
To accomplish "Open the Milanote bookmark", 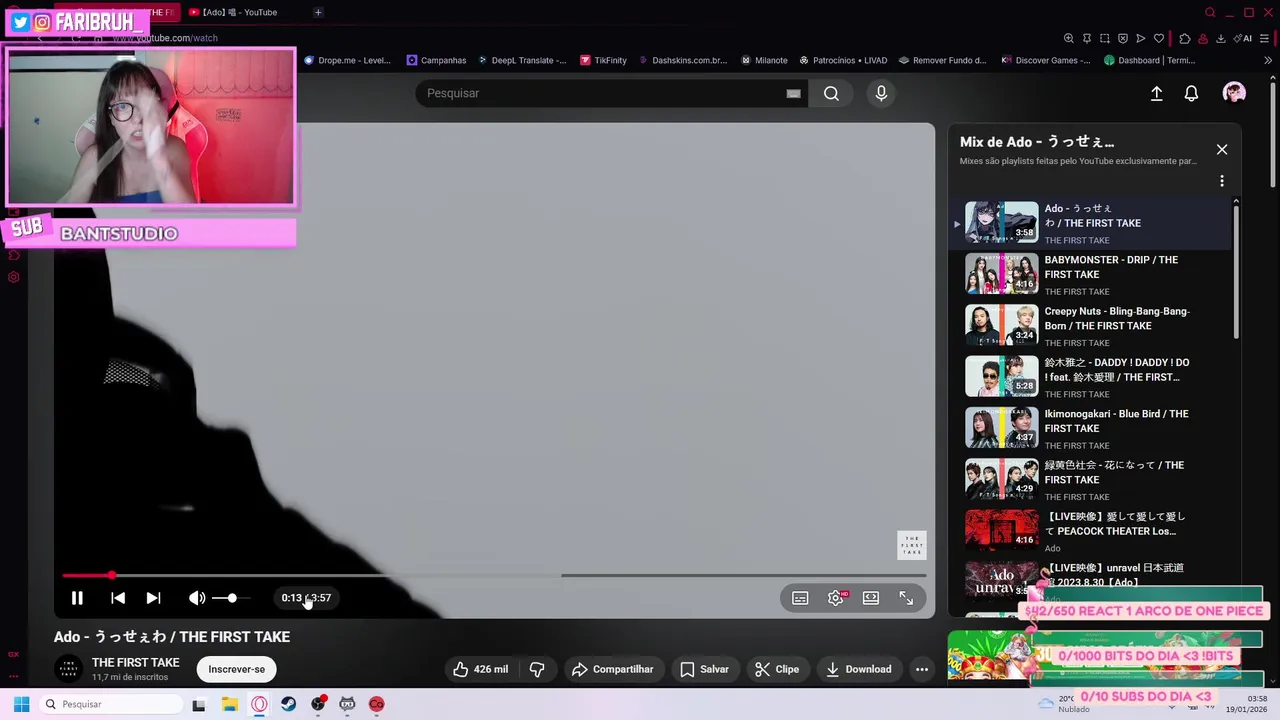I will (x=764, y=60).
